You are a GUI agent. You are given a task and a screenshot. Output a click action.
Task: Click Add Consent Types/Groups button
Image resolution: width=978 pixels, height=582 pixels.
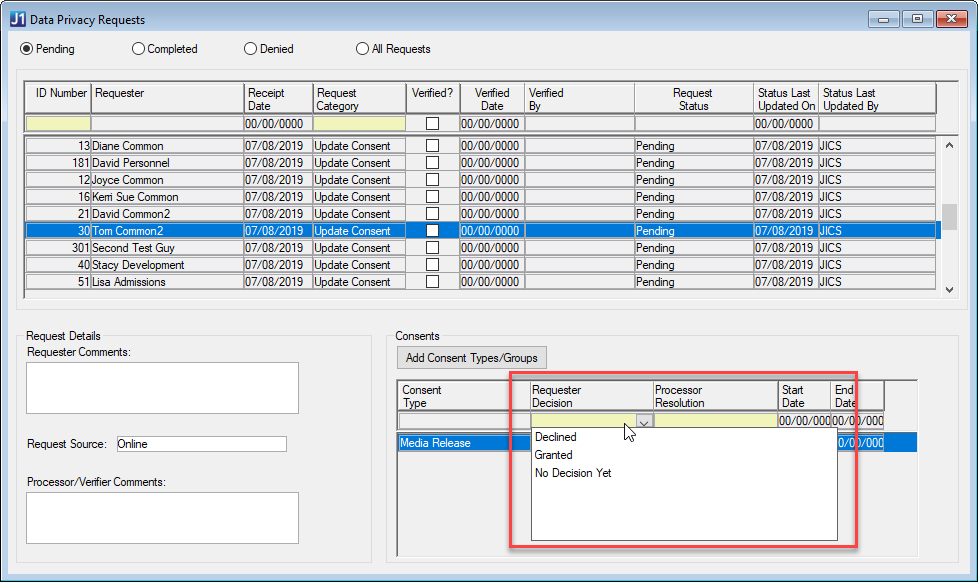coord(472,358)
